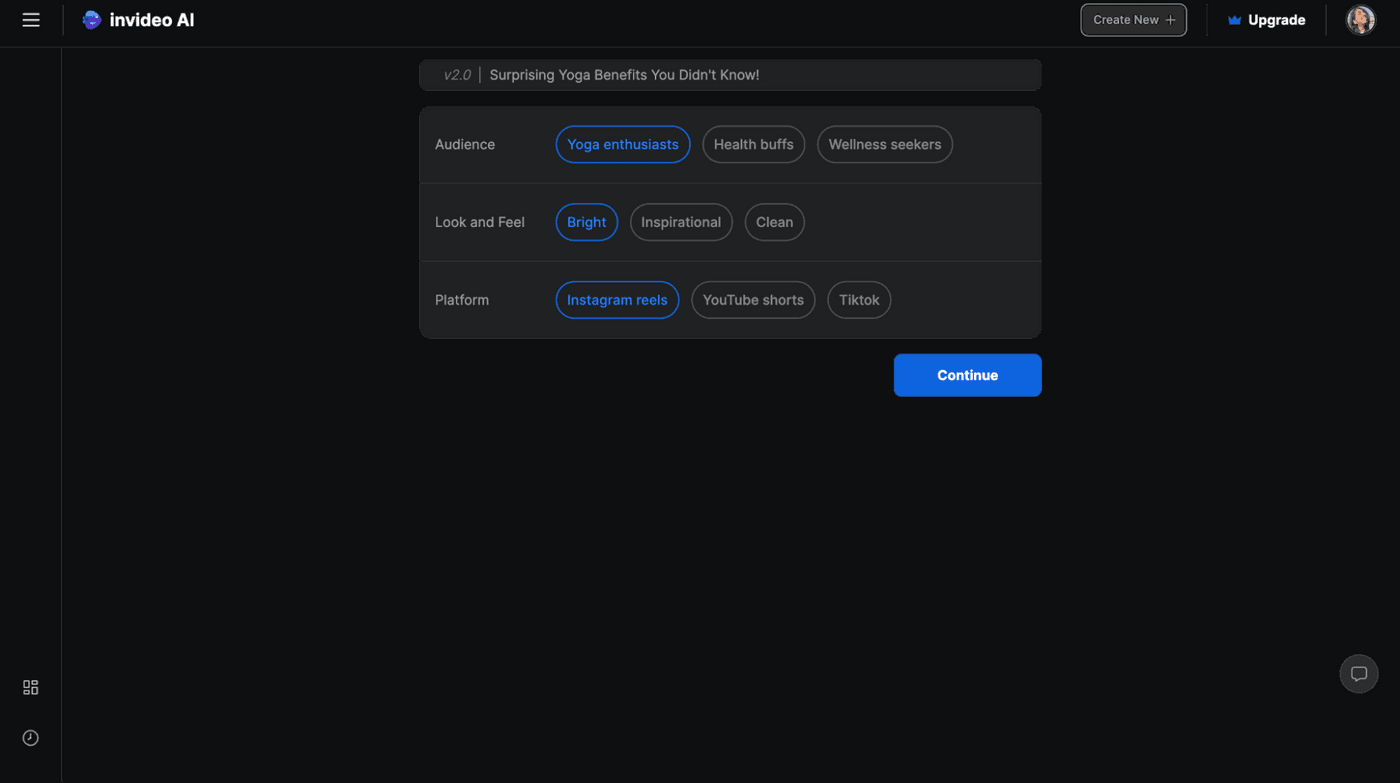Open history via the clock icon
The image size is (1400, 783).
point(31,738)
